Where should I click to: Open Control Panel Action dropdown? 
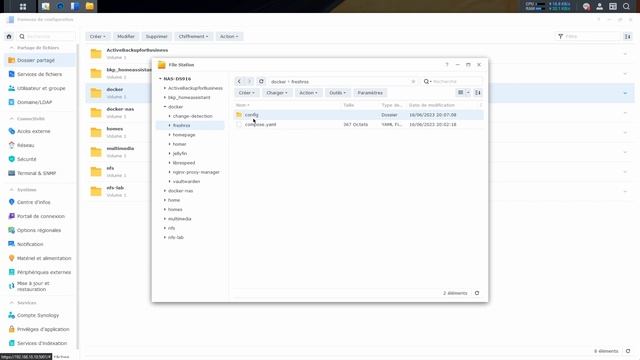tap(229, 36)
